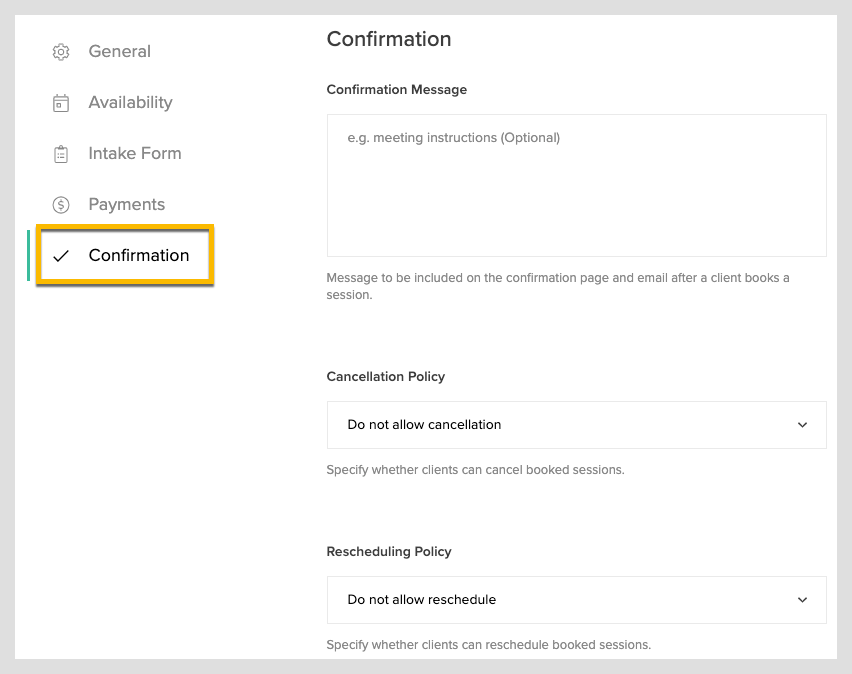Click the General gear icon

click(x=61, y=52)
